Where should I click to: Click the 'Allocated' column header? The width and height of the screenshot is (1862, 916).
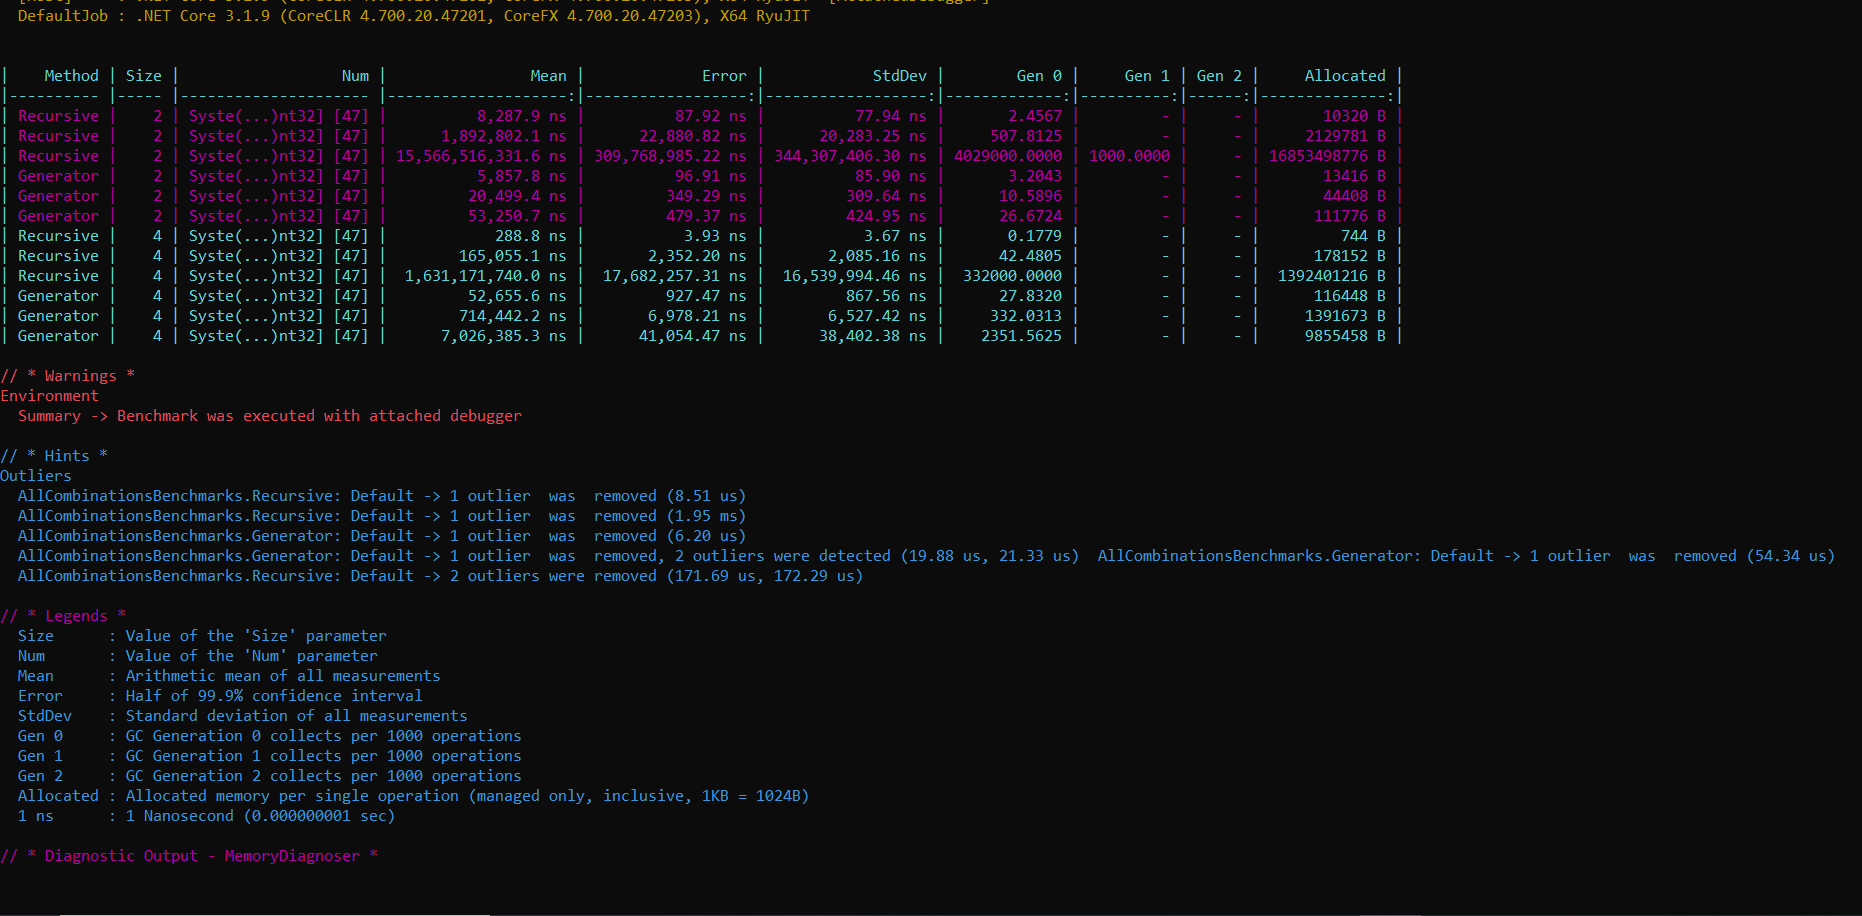[1345, 76]
